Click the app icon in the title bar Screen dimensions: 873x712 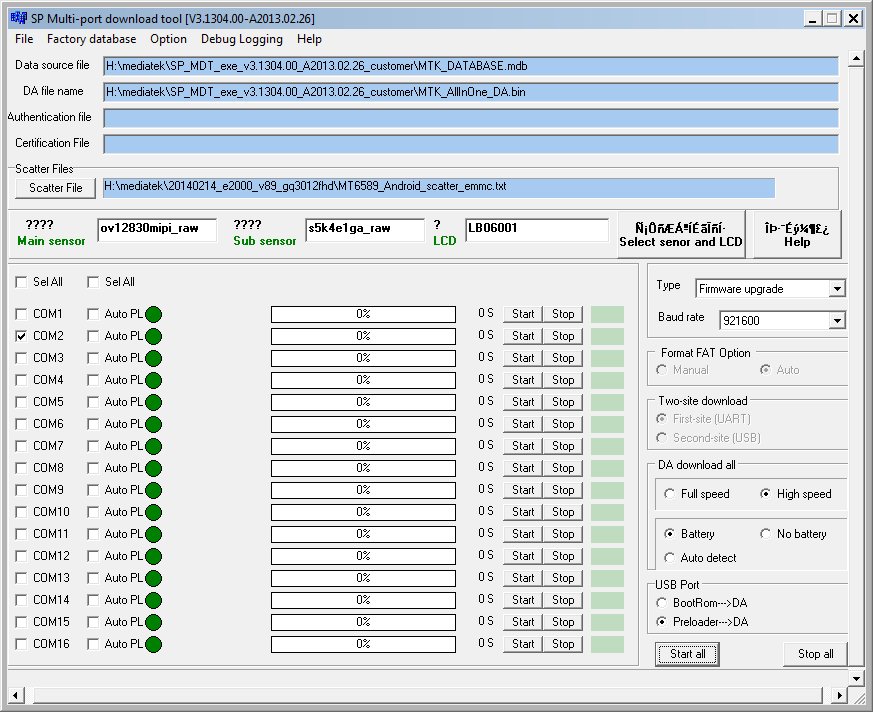[x=17, y=18]
